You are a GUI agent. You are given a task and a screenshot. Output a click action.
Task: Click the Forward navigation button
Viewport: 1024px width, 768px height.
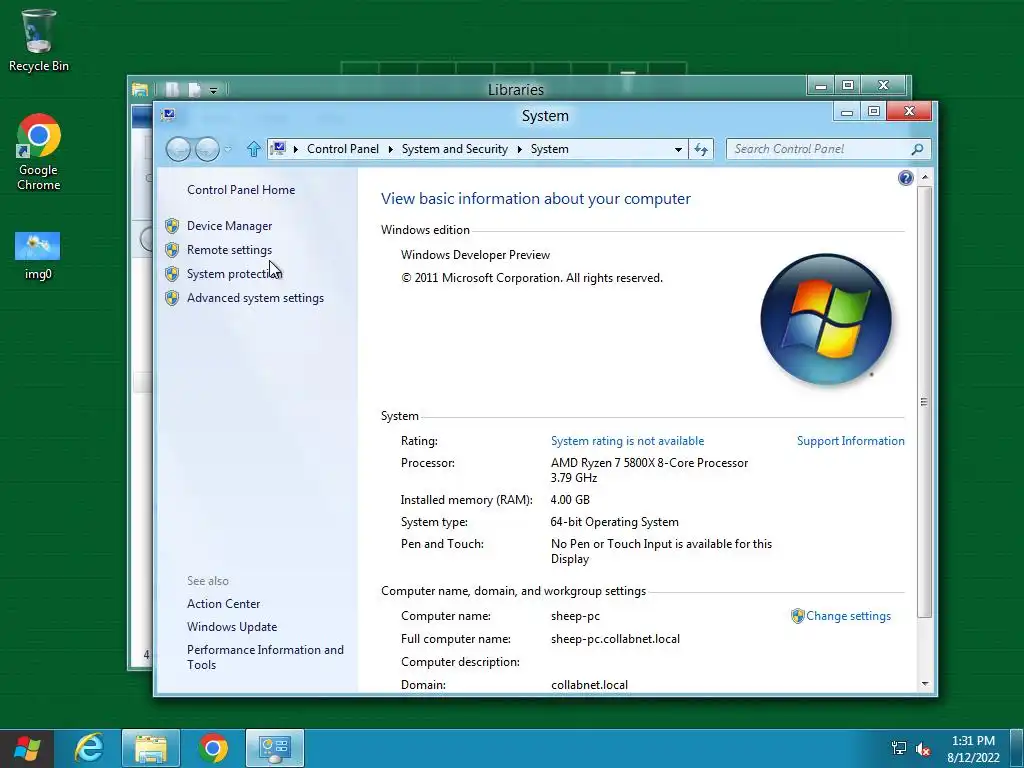[x=207, y=150]
